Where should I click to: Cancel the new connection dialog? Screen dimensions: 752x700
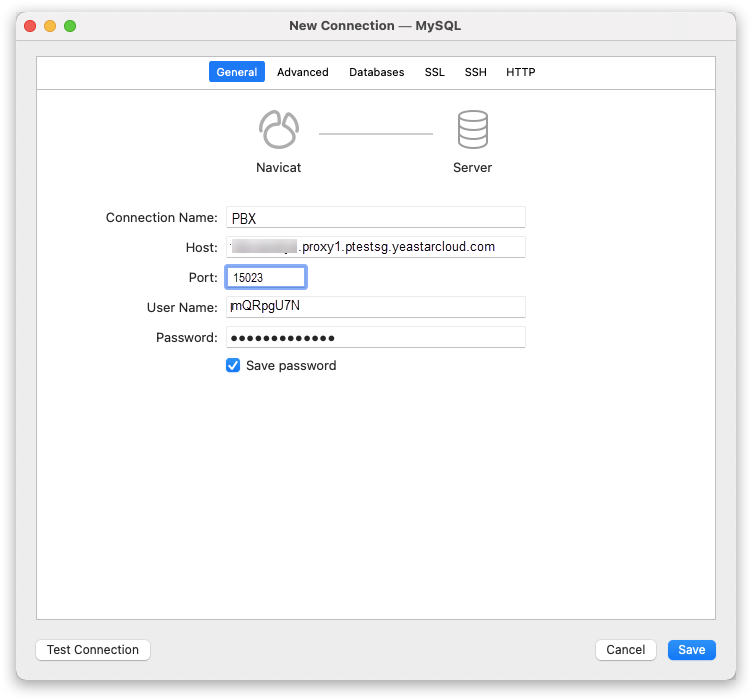(x=625, y=650)
